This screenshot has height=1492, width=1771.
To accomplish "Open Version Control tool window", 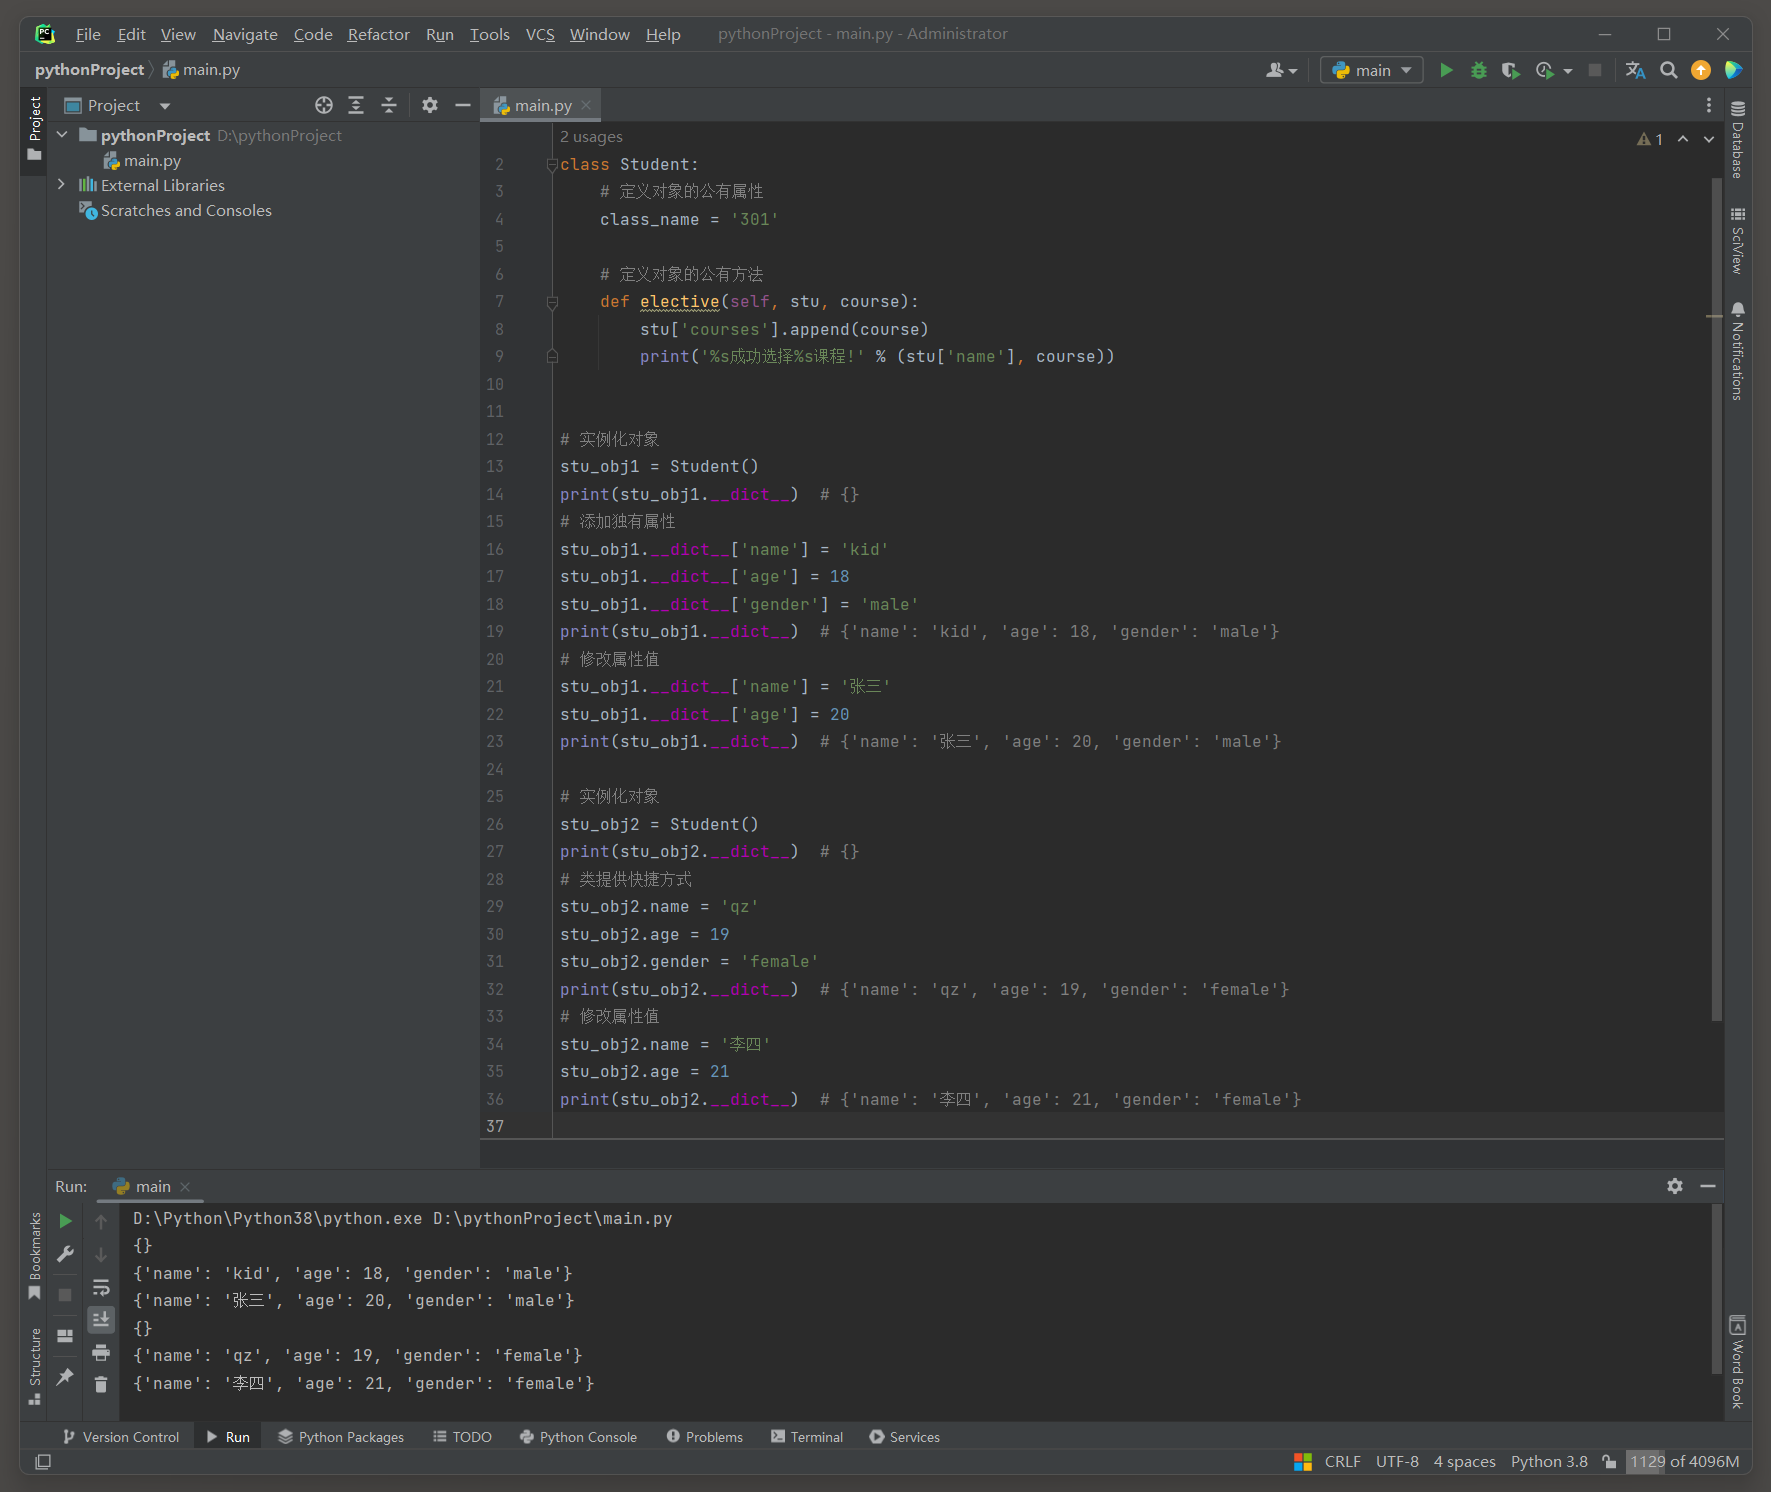I will [x=121, y=1437].
